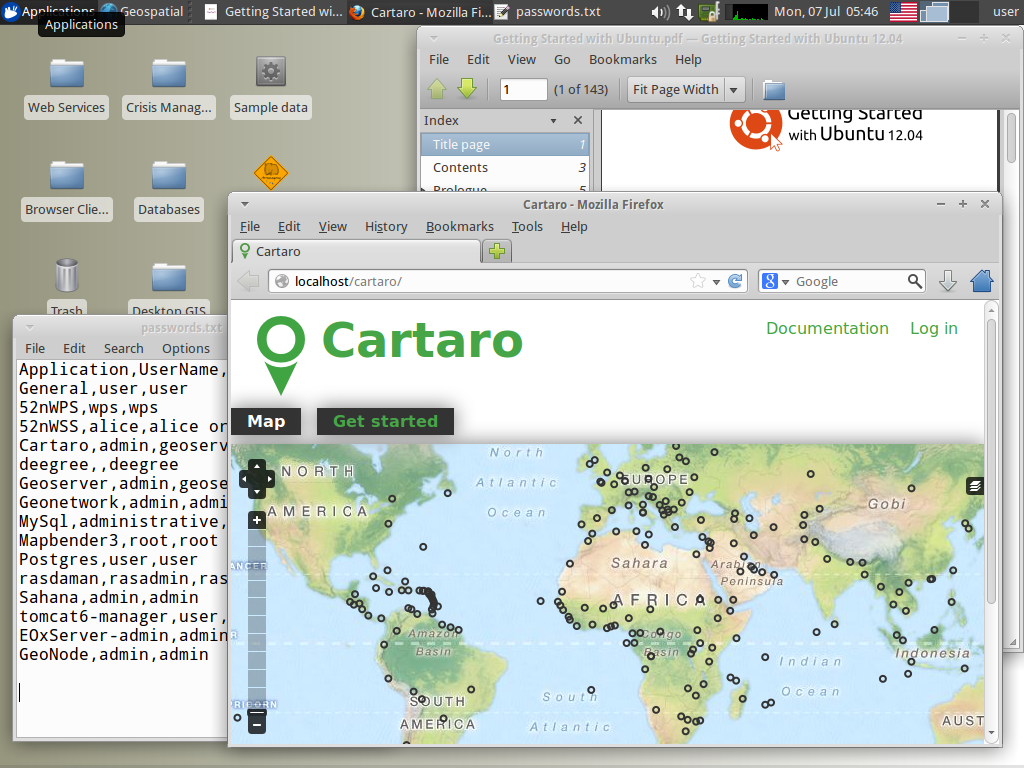Reload the Cartaro page in Firefox
This screenshot has height=768, width=1024.
tap(735, 281)
